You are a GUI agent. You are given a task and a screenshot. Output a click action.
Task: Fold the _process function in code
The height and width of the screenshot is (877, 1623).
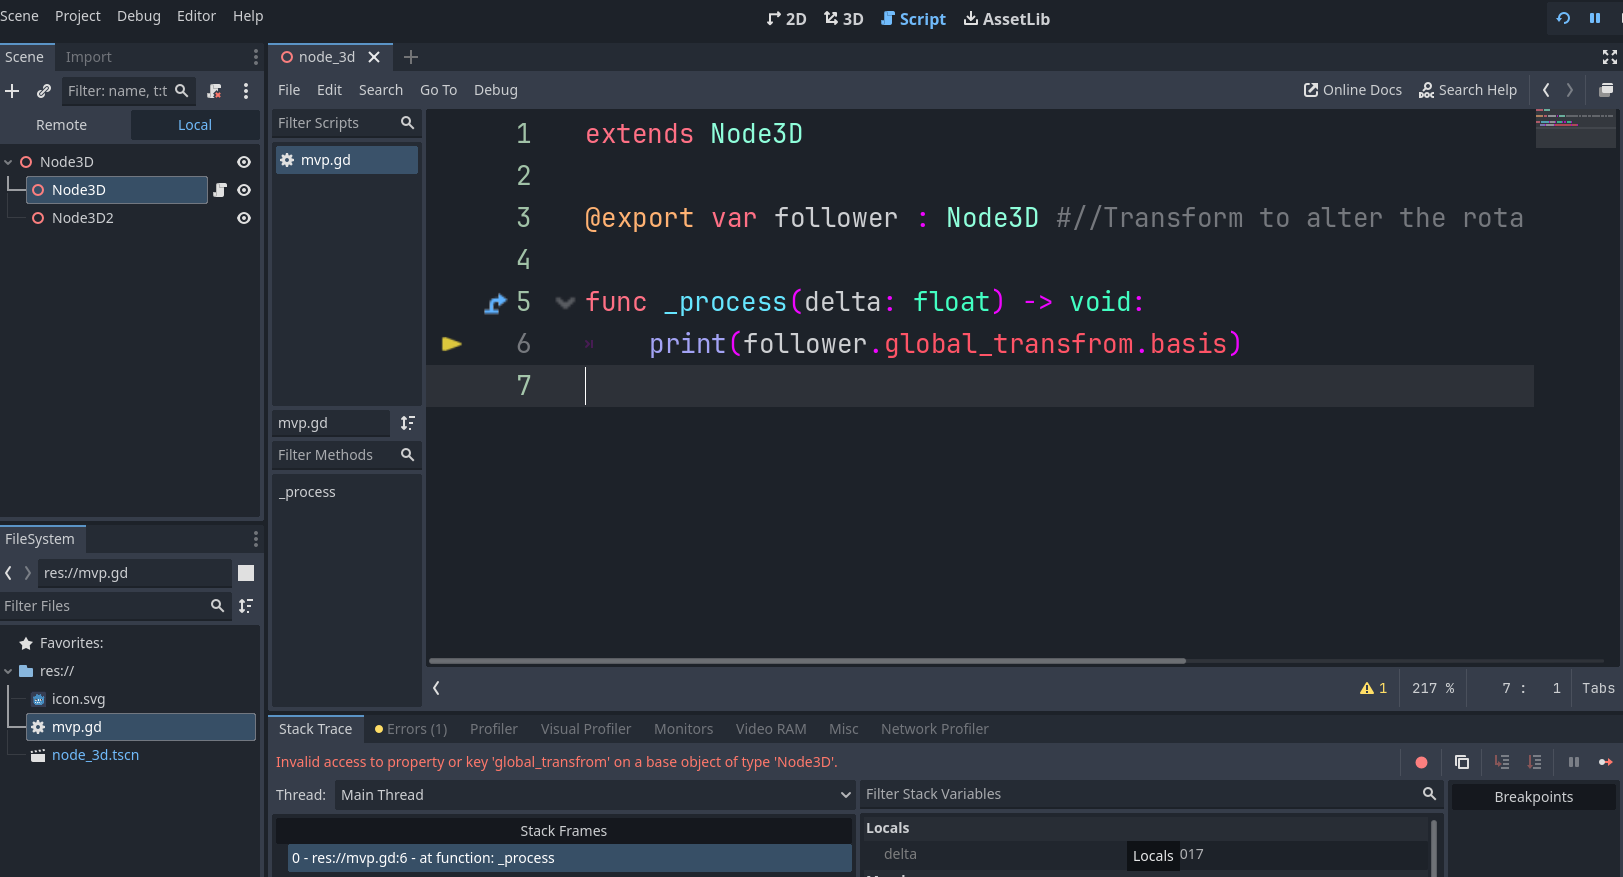coord(565,302)
